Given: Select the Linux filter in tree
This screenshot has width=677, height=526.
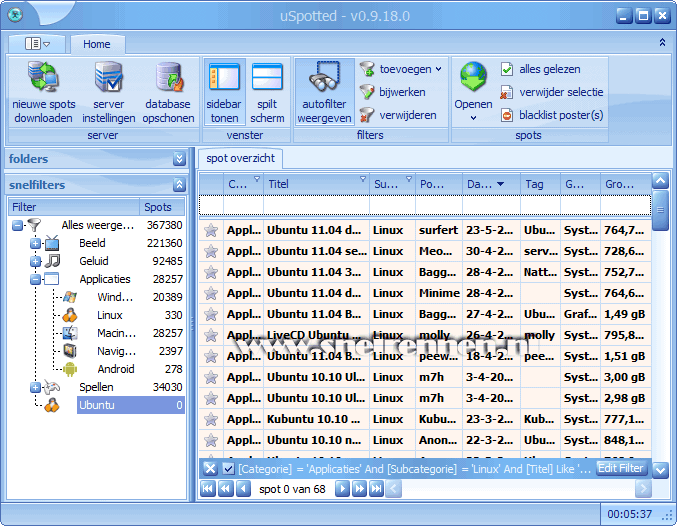Looking at the screenshot, I should (110, 315).
